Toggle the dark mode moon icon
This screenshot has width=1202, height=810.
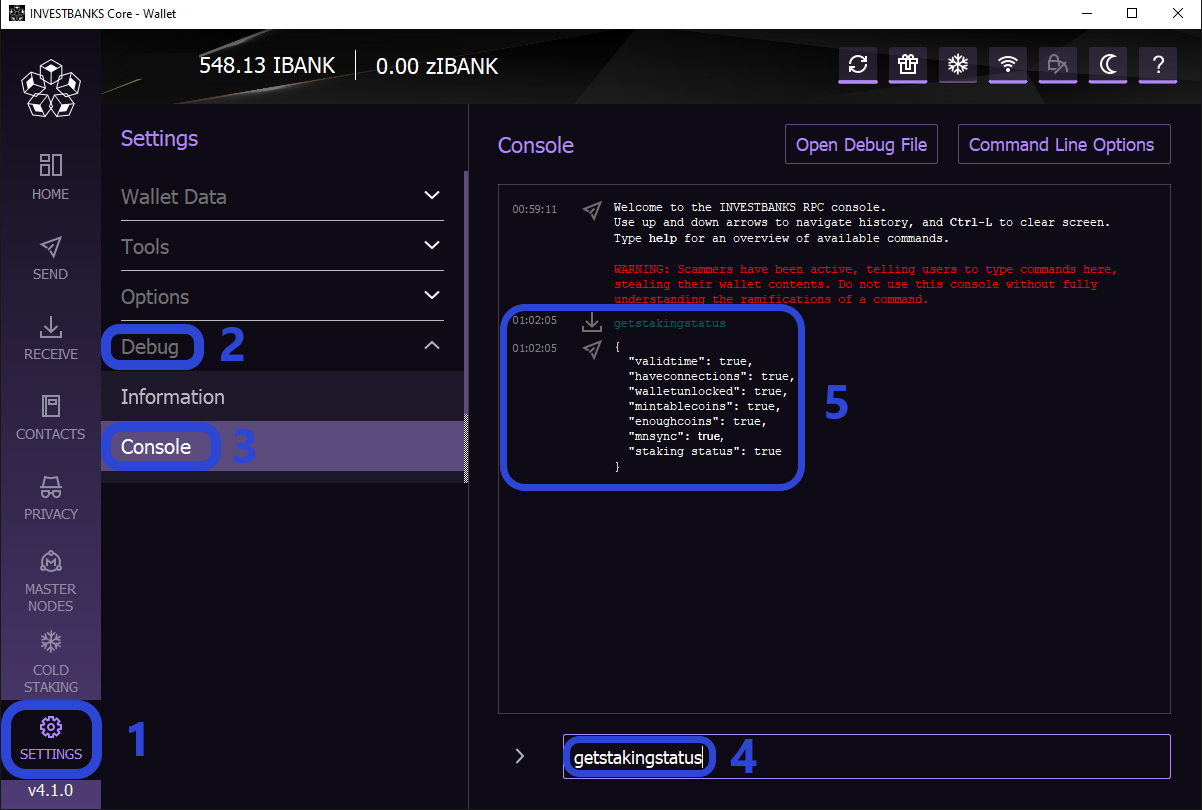(1108, 65)
